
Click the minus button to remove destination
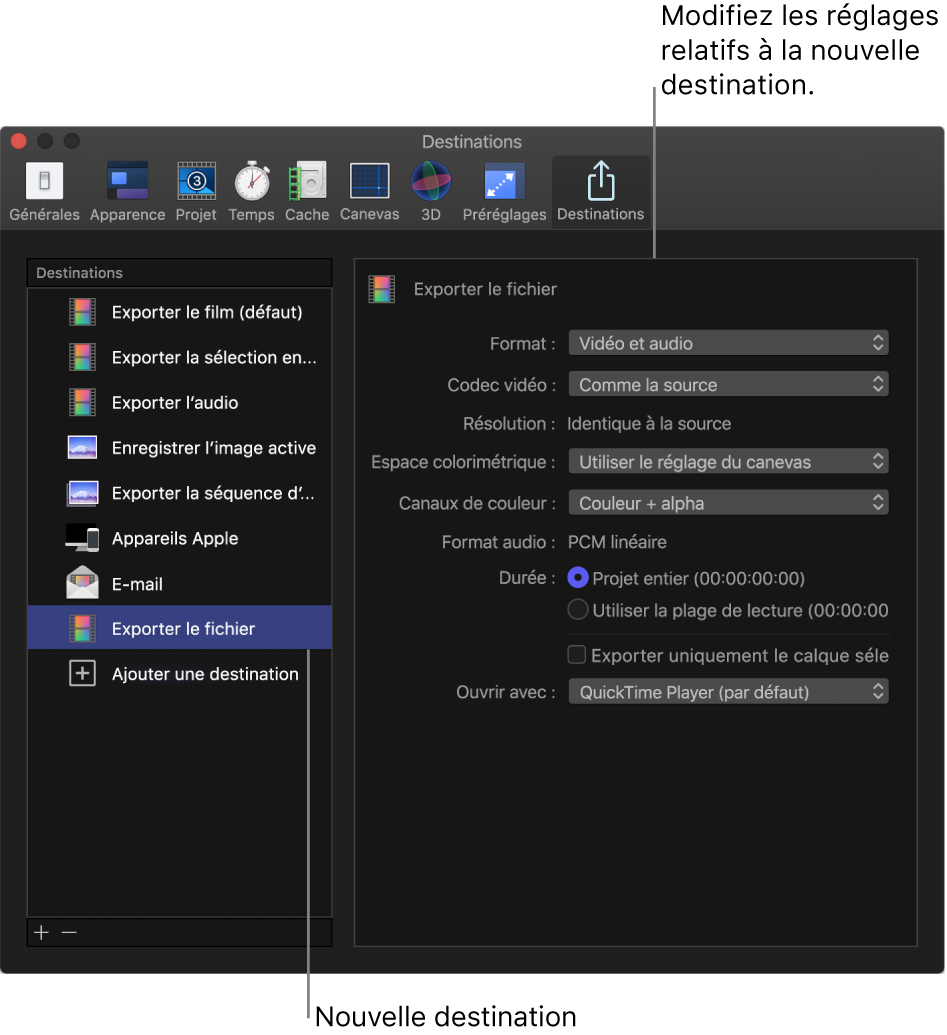pyautogui.click(x=69, y=932)
